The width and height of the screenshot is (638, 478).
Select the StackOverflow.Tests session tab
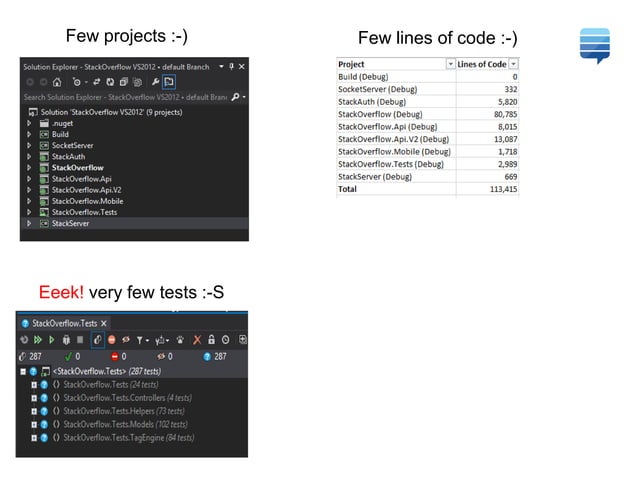coord(64,323)
